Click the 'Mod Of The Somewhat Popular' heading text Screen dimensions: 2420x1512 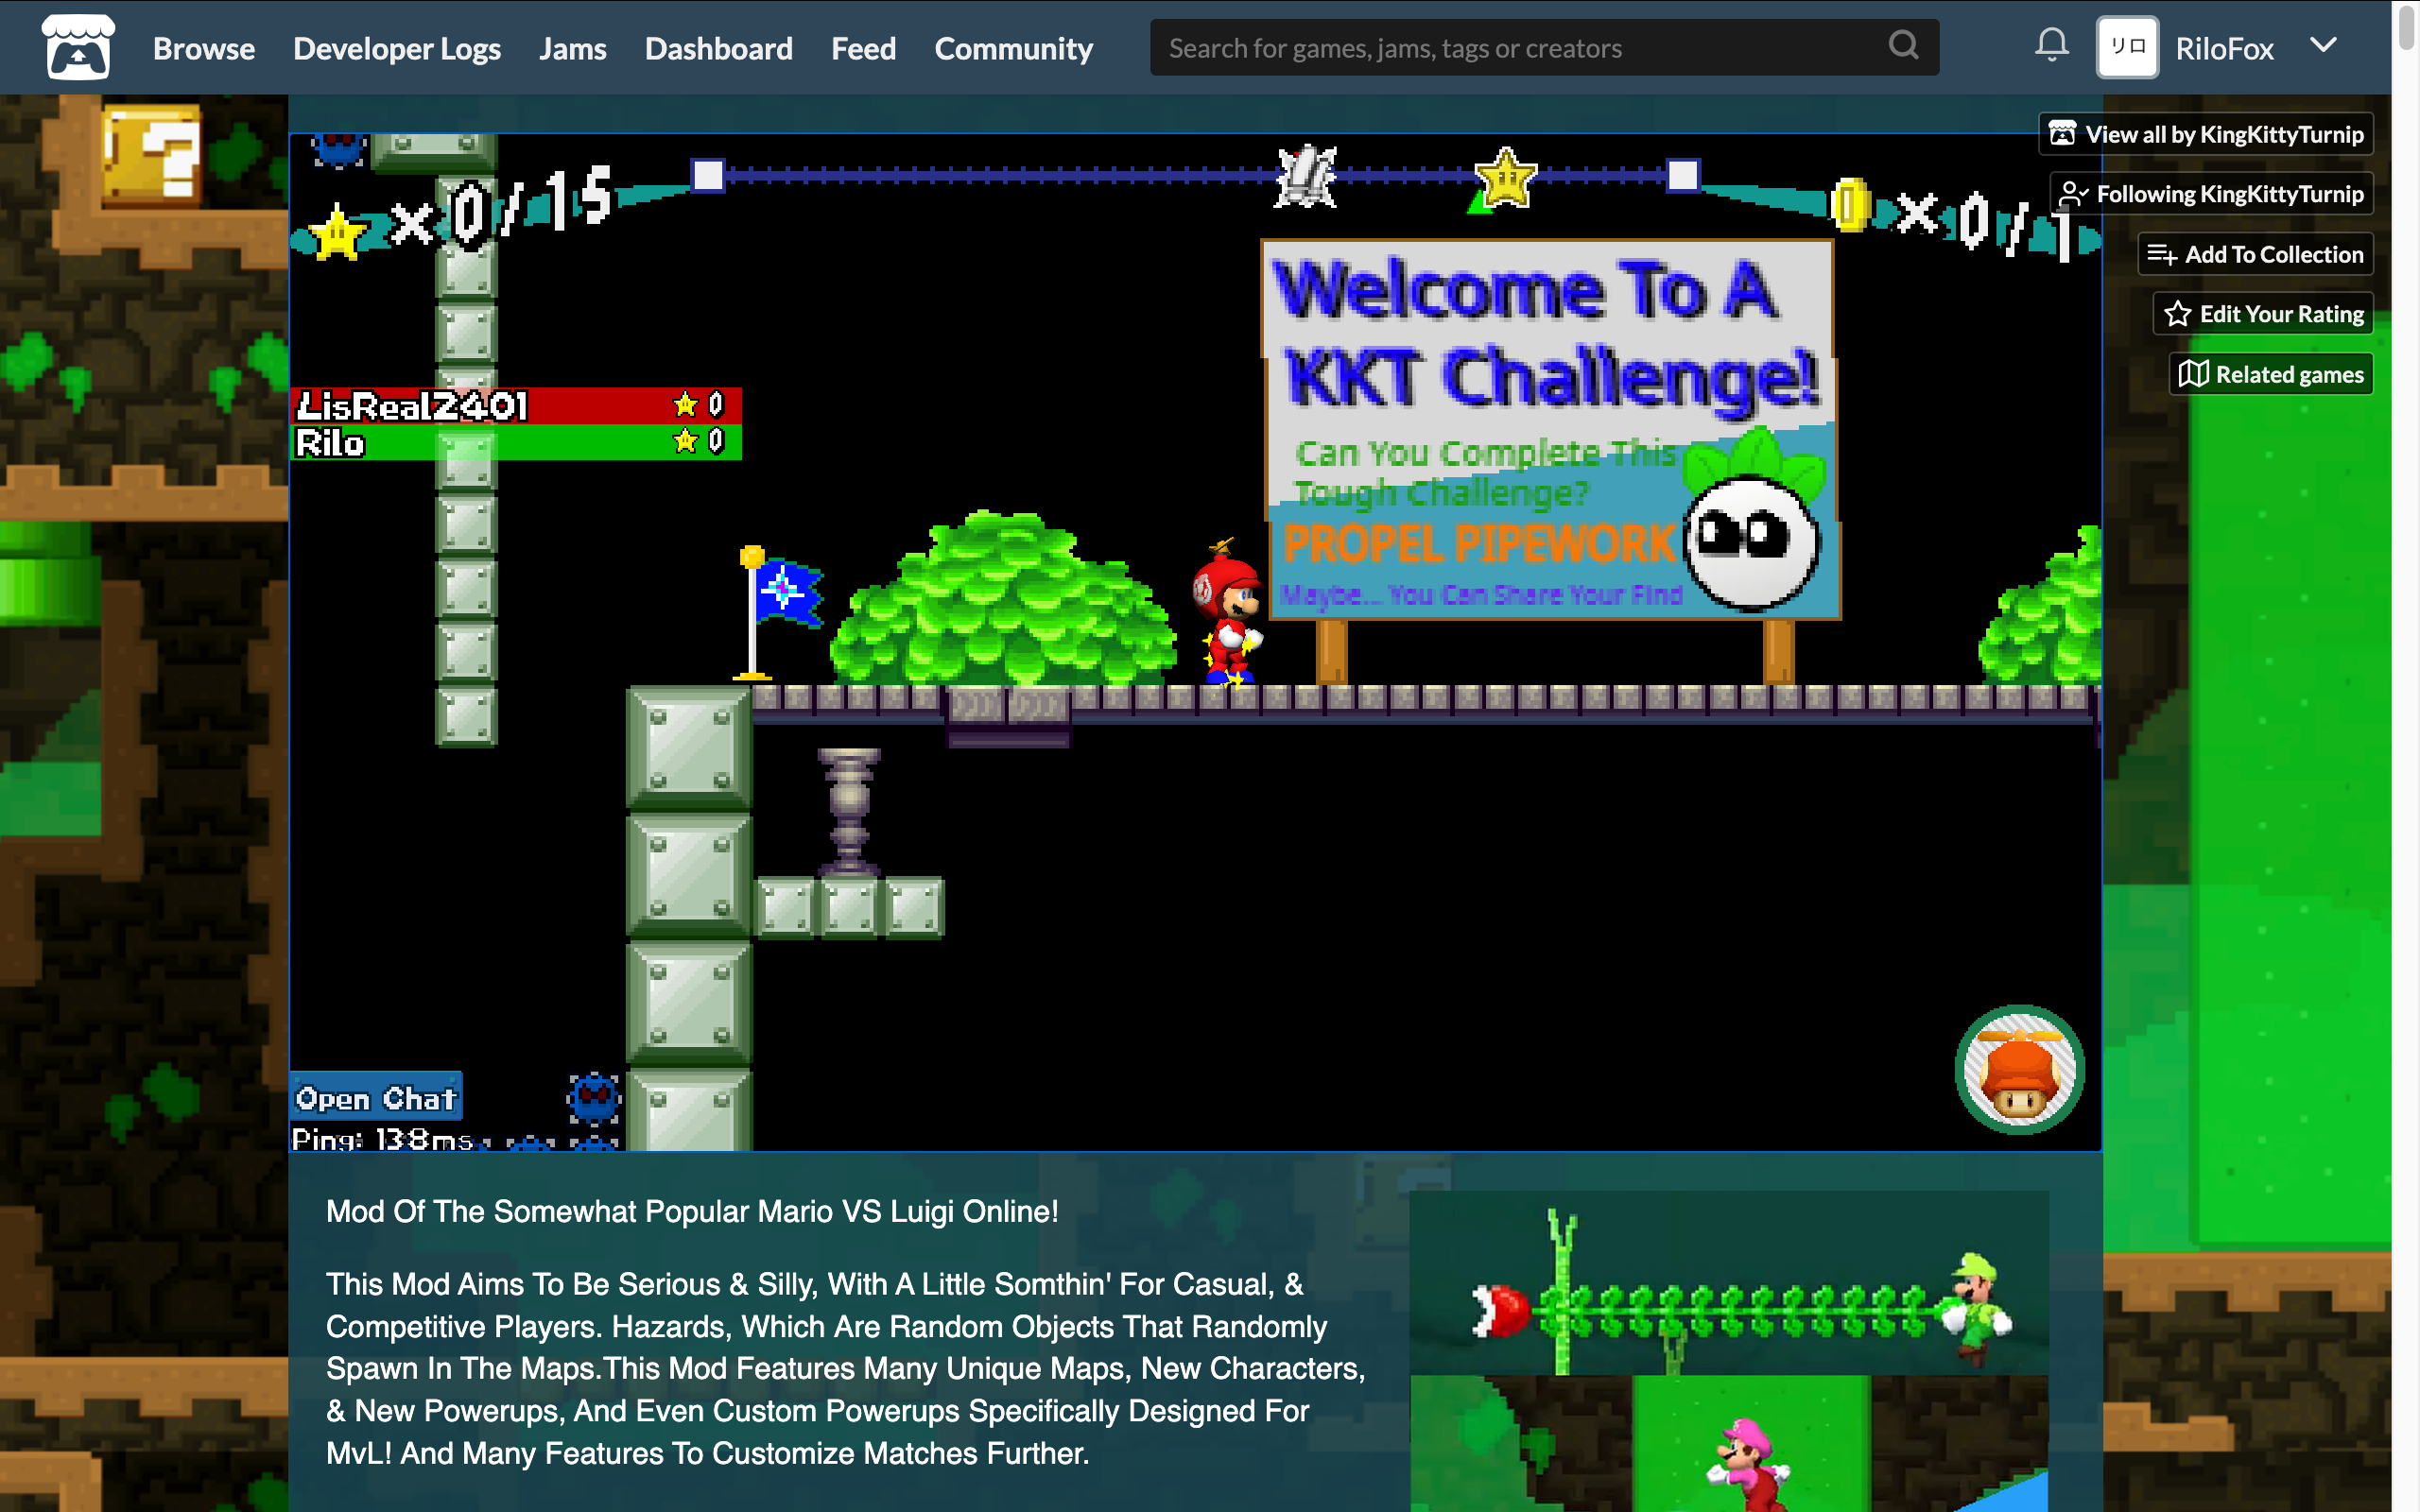pyautogui.click(x=692, y=1211)
